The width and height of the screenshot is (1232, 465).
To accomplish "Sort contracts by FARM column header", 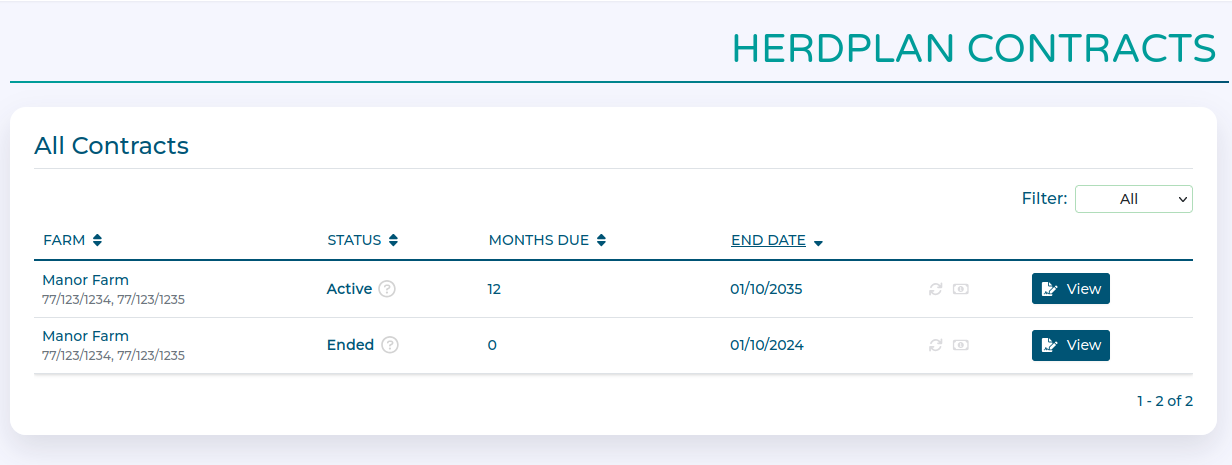I will [64, 240].
